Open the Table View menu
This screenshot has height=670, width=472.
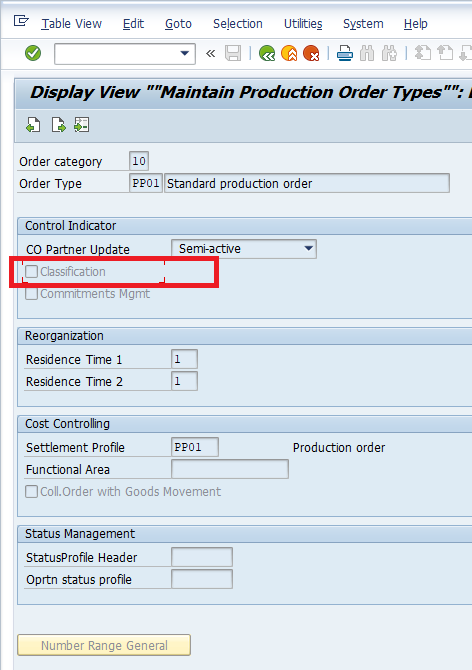point(71,24)
